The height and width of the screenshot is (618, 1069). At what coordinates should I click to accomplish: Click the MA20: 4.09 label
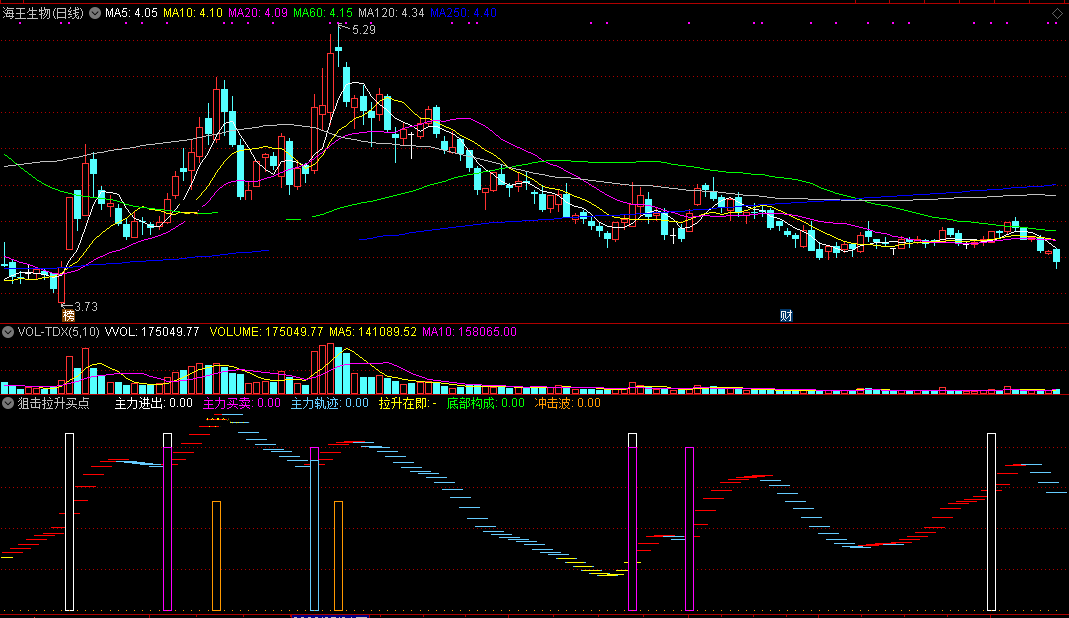(258, 13)
